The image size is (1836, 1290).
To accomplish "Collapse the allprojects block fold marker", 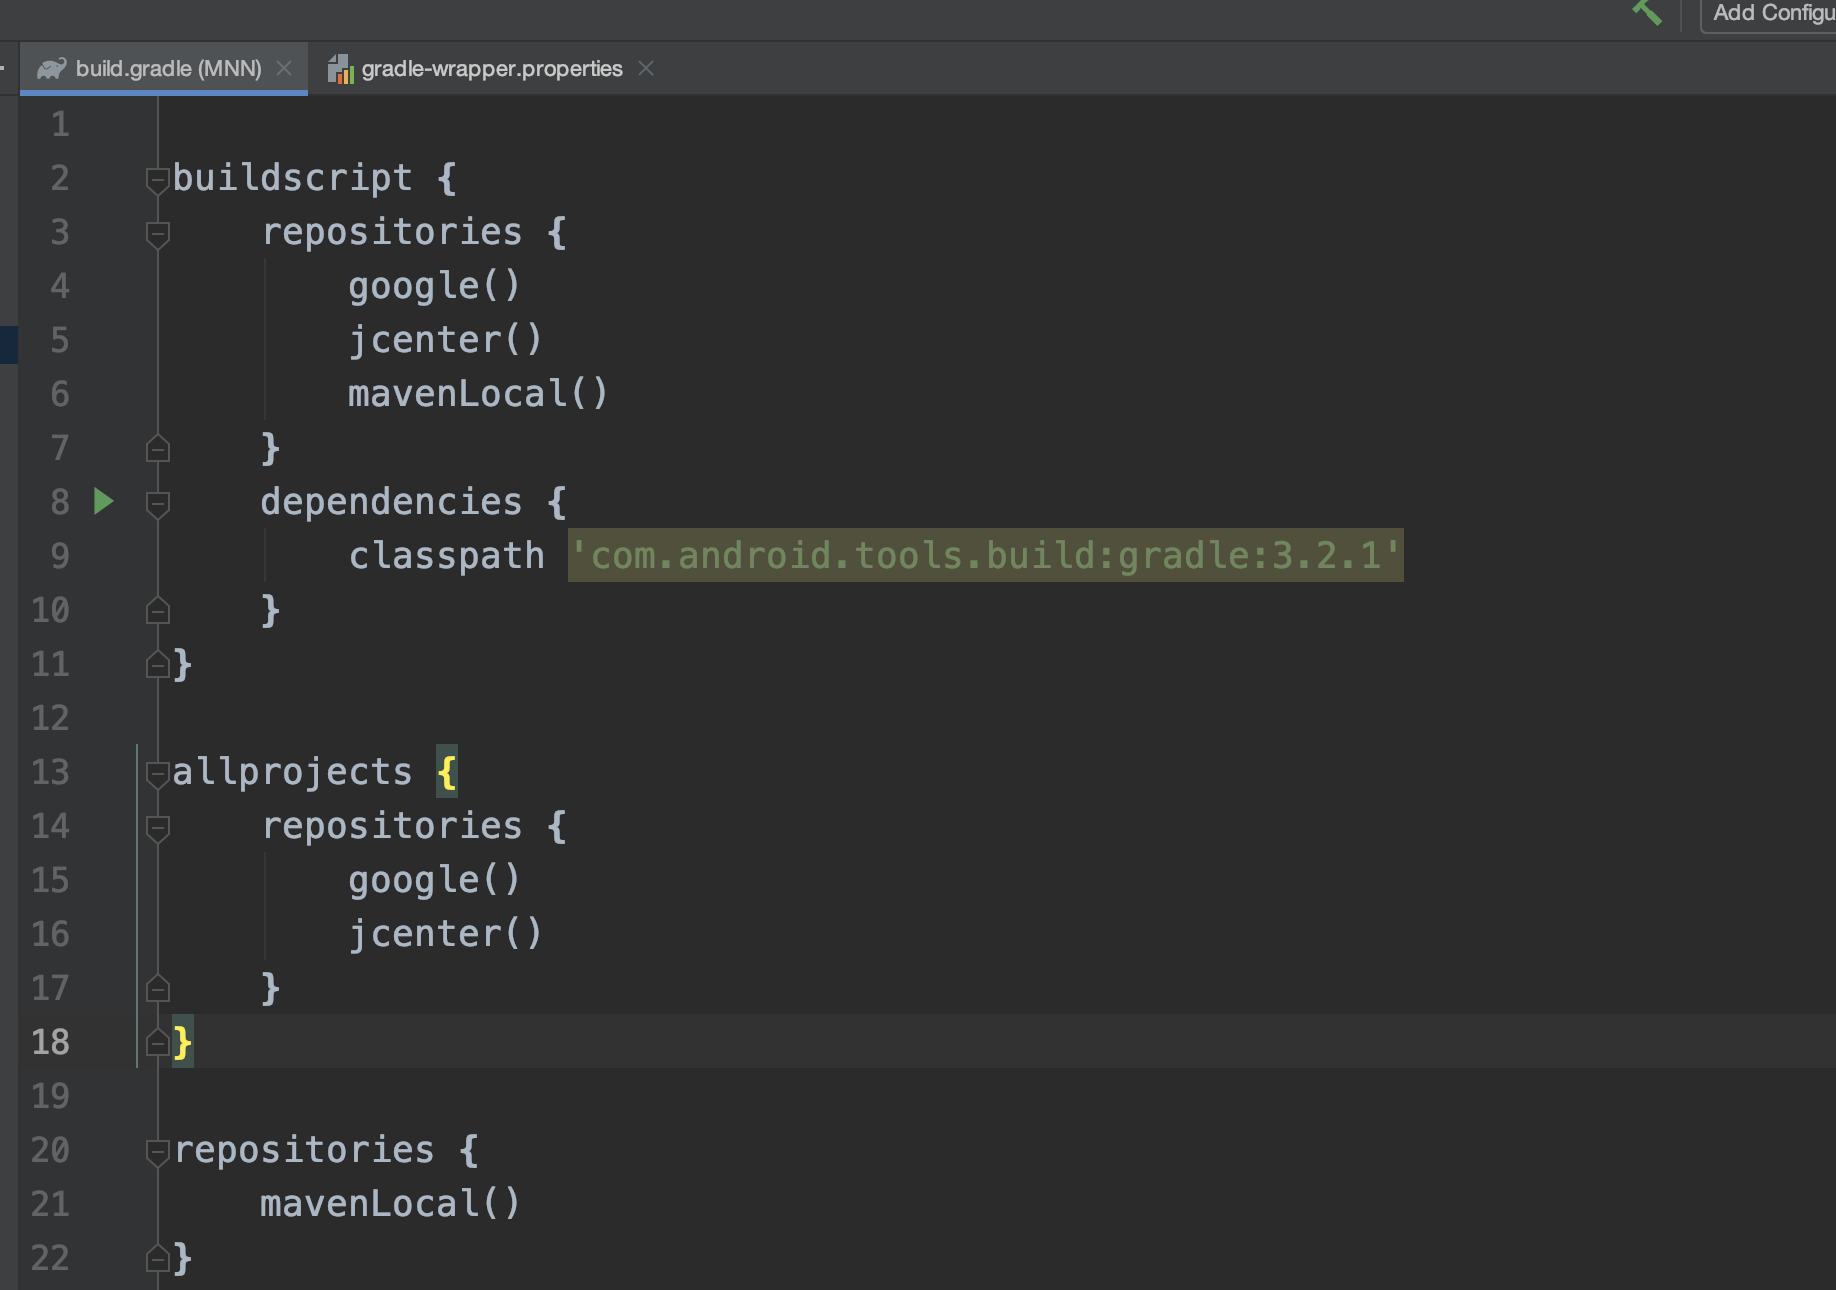I will coord(156,773).
